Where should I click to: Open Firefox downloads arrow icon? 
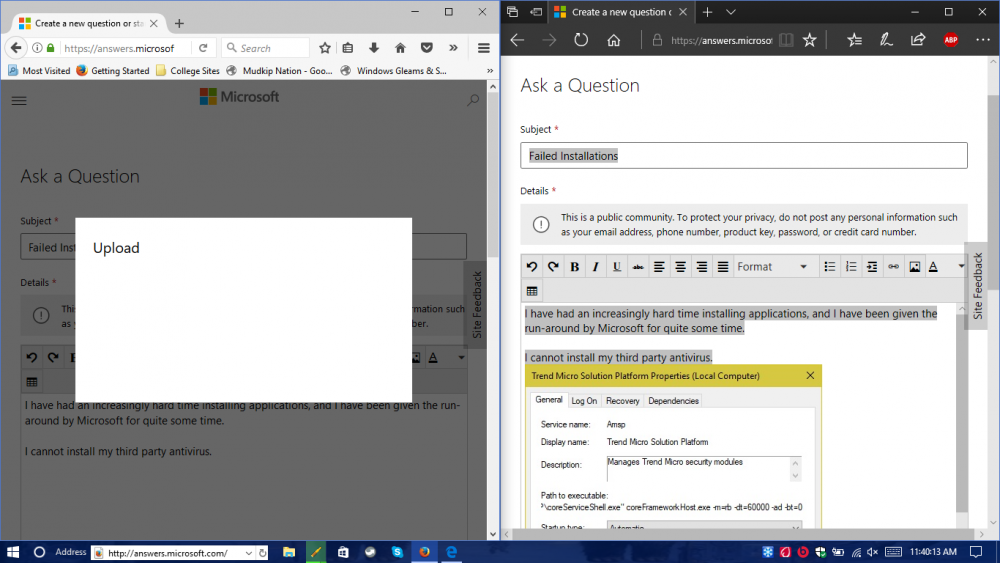(374, 48)
